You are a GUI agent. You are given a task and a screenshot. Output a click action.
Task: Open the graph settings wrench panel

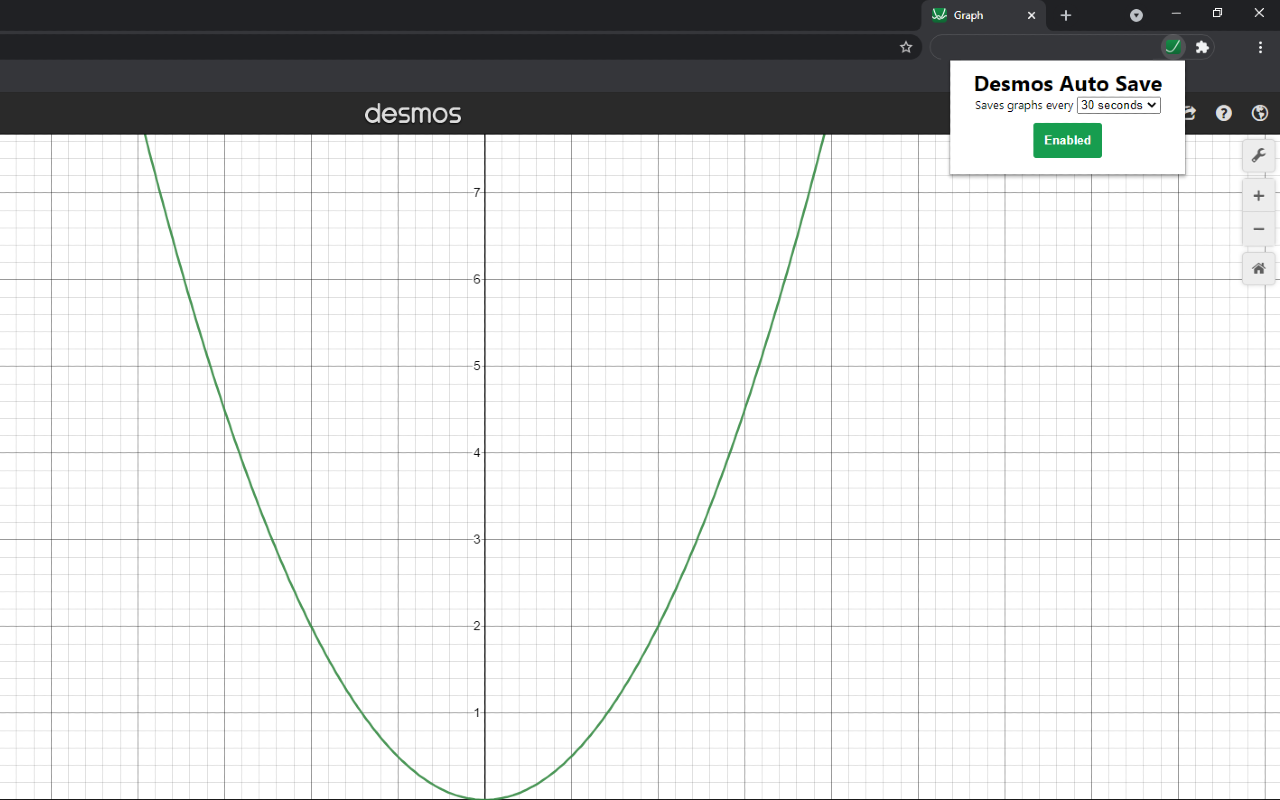1258,155
